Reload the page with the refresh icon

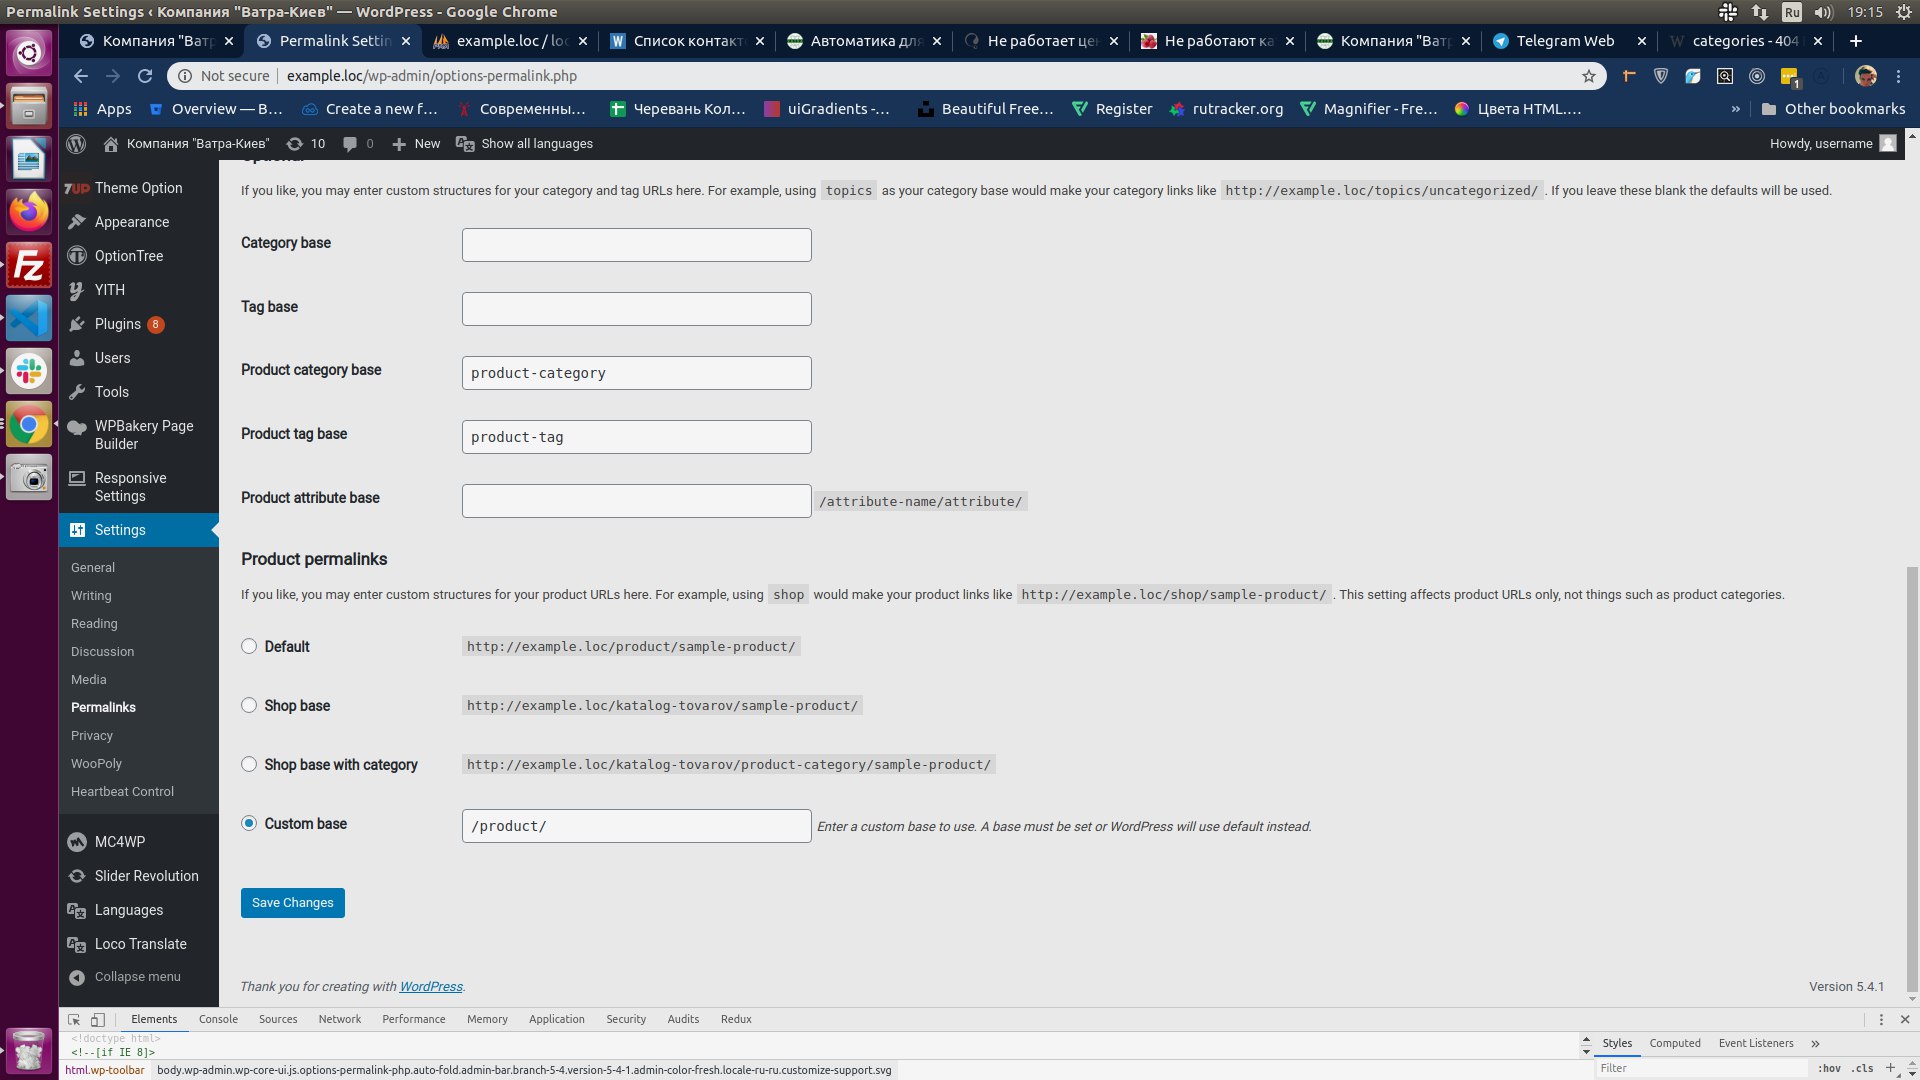[145, 76]
